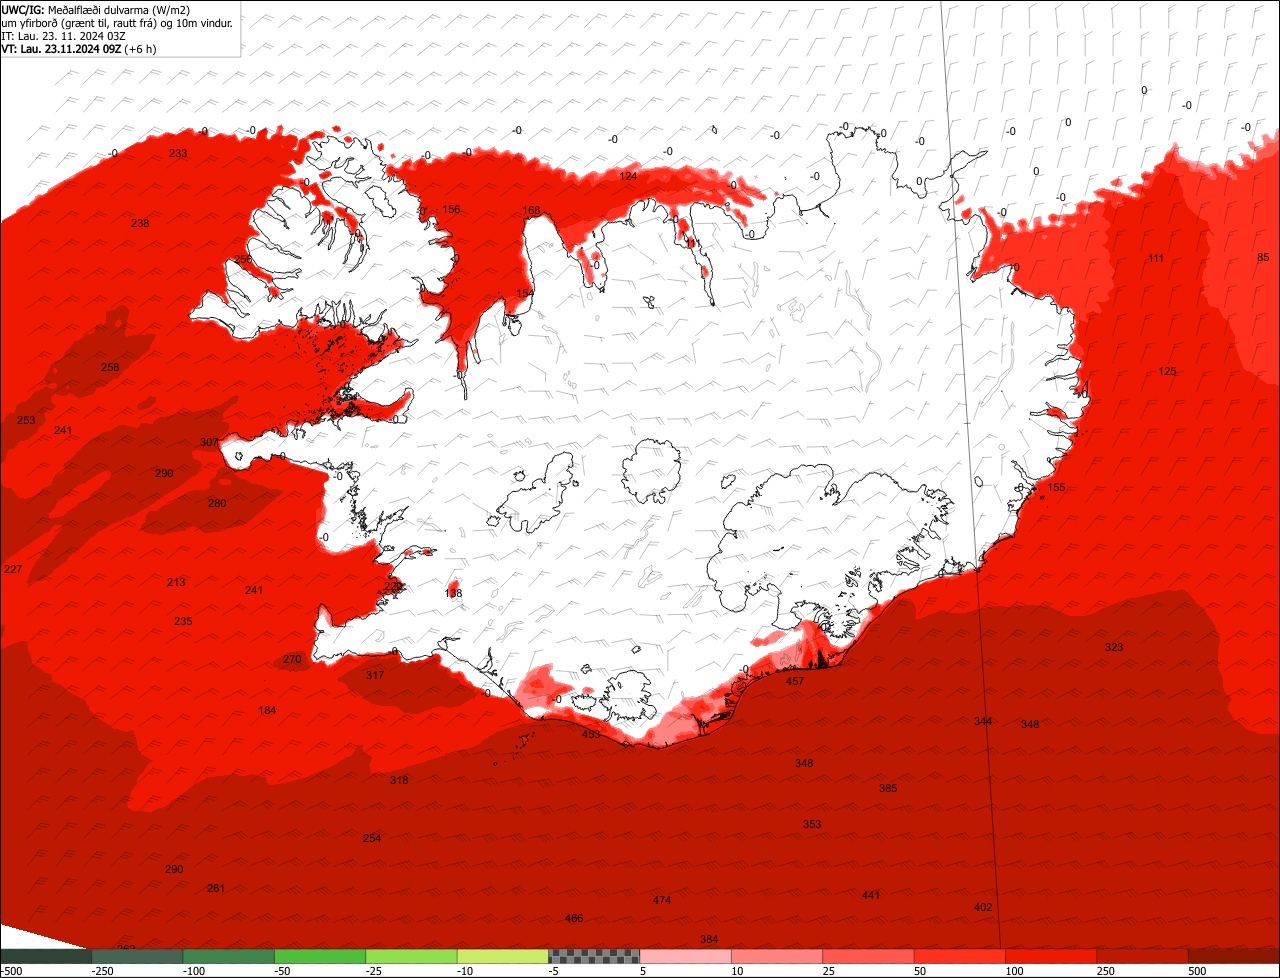Click the title text 'UWC/IG: Meðalflæði dulvarma (W/m2)'

pos(96,10)
